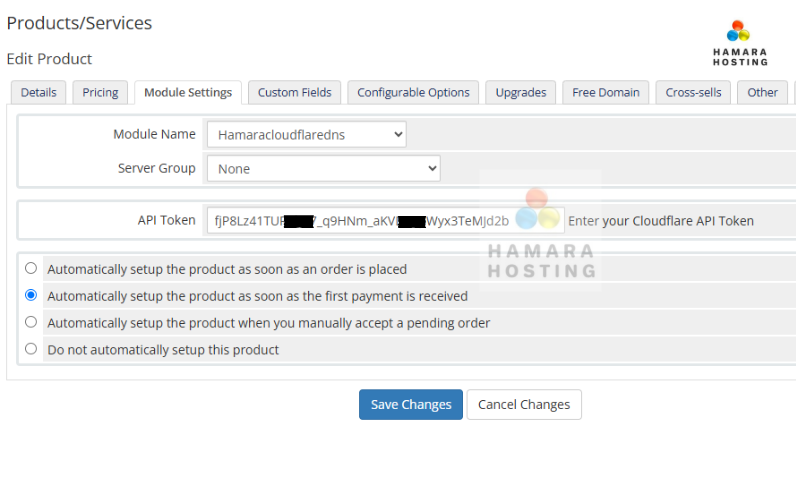This screenshot has width=800, height=500.
Task: Go to Configurable Options tab
Action: [x=413, y=92]
